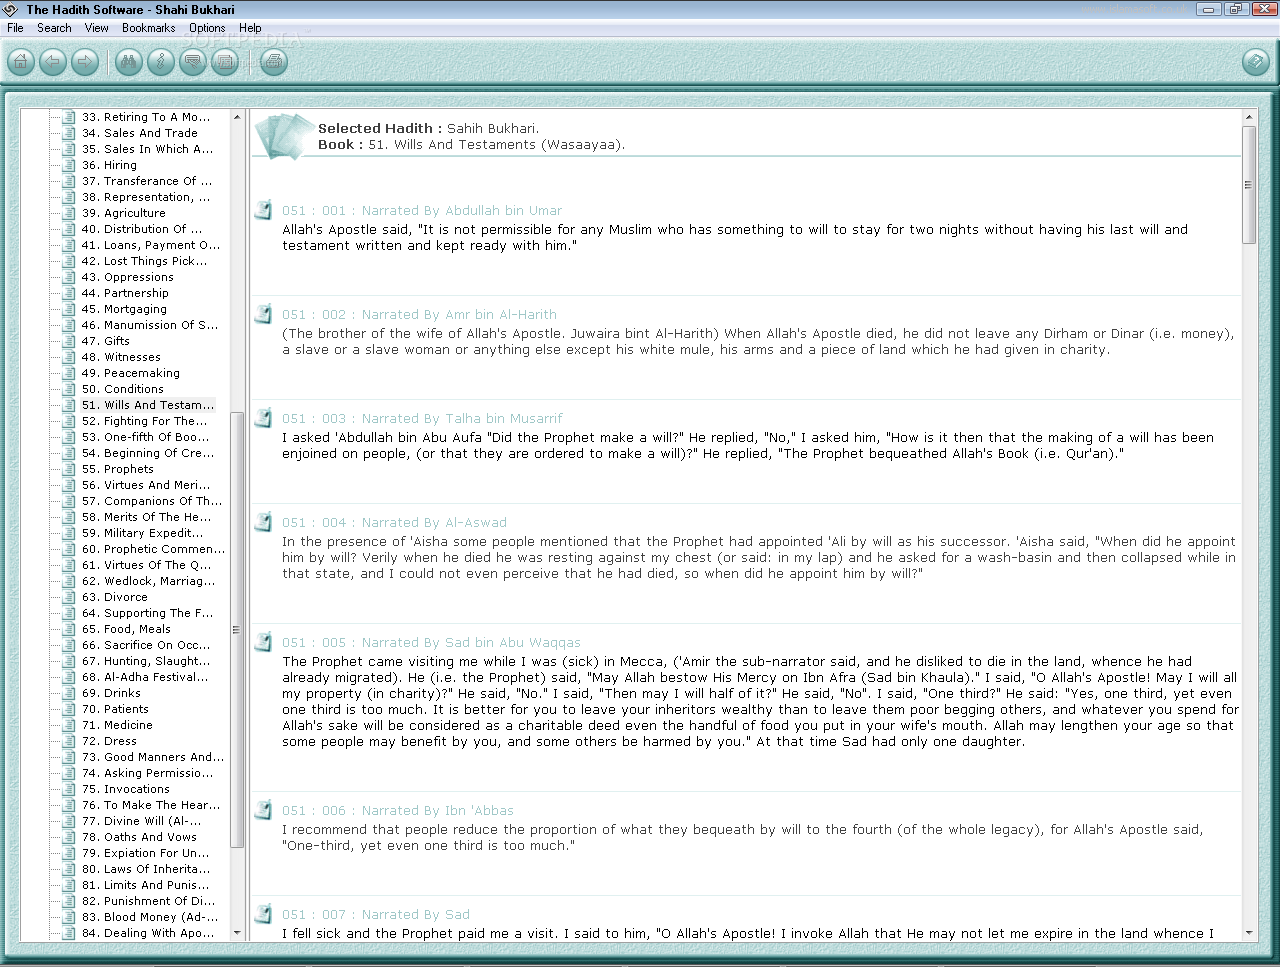The image size is (1280, 967).
Task: Select book 43. Oppressions
Action: click(128, 277)
